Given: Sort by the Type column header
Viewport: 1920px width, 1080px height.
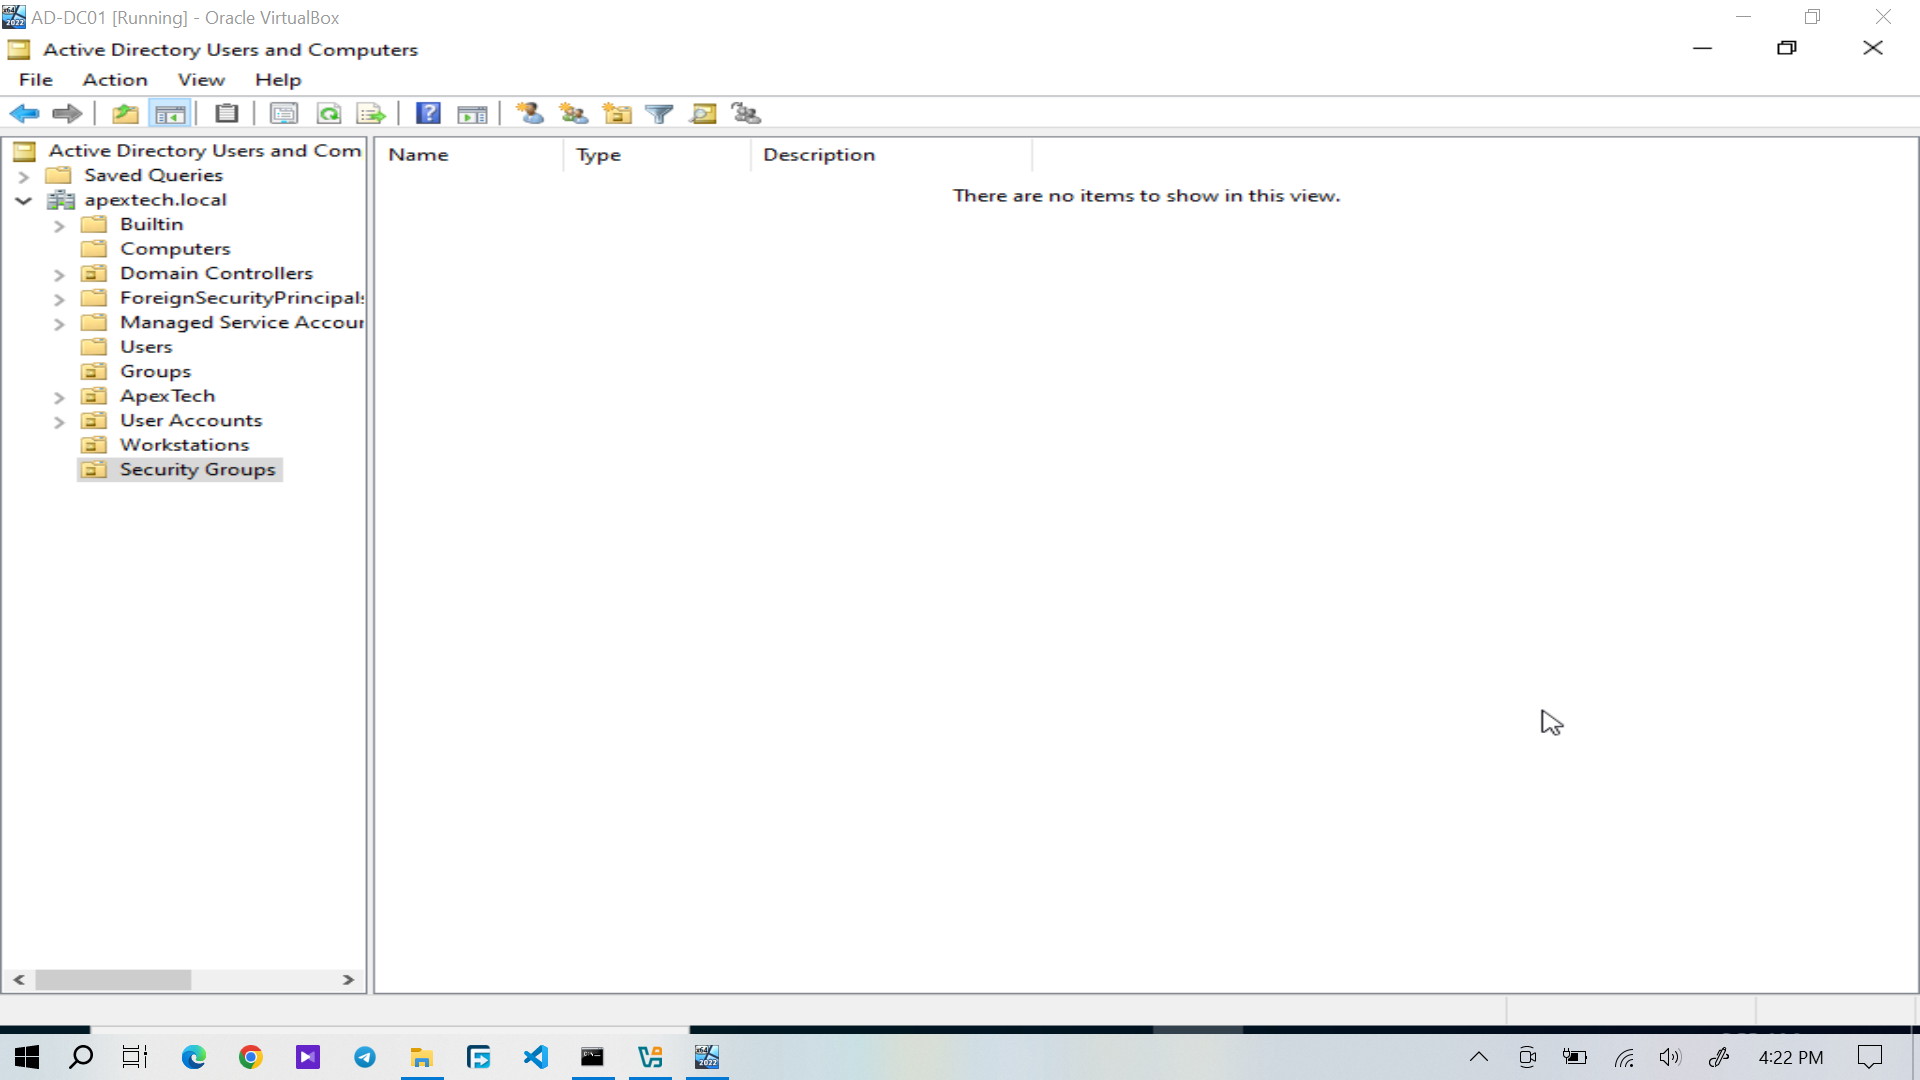Looking at the screenshot, I should click(657, 155).
